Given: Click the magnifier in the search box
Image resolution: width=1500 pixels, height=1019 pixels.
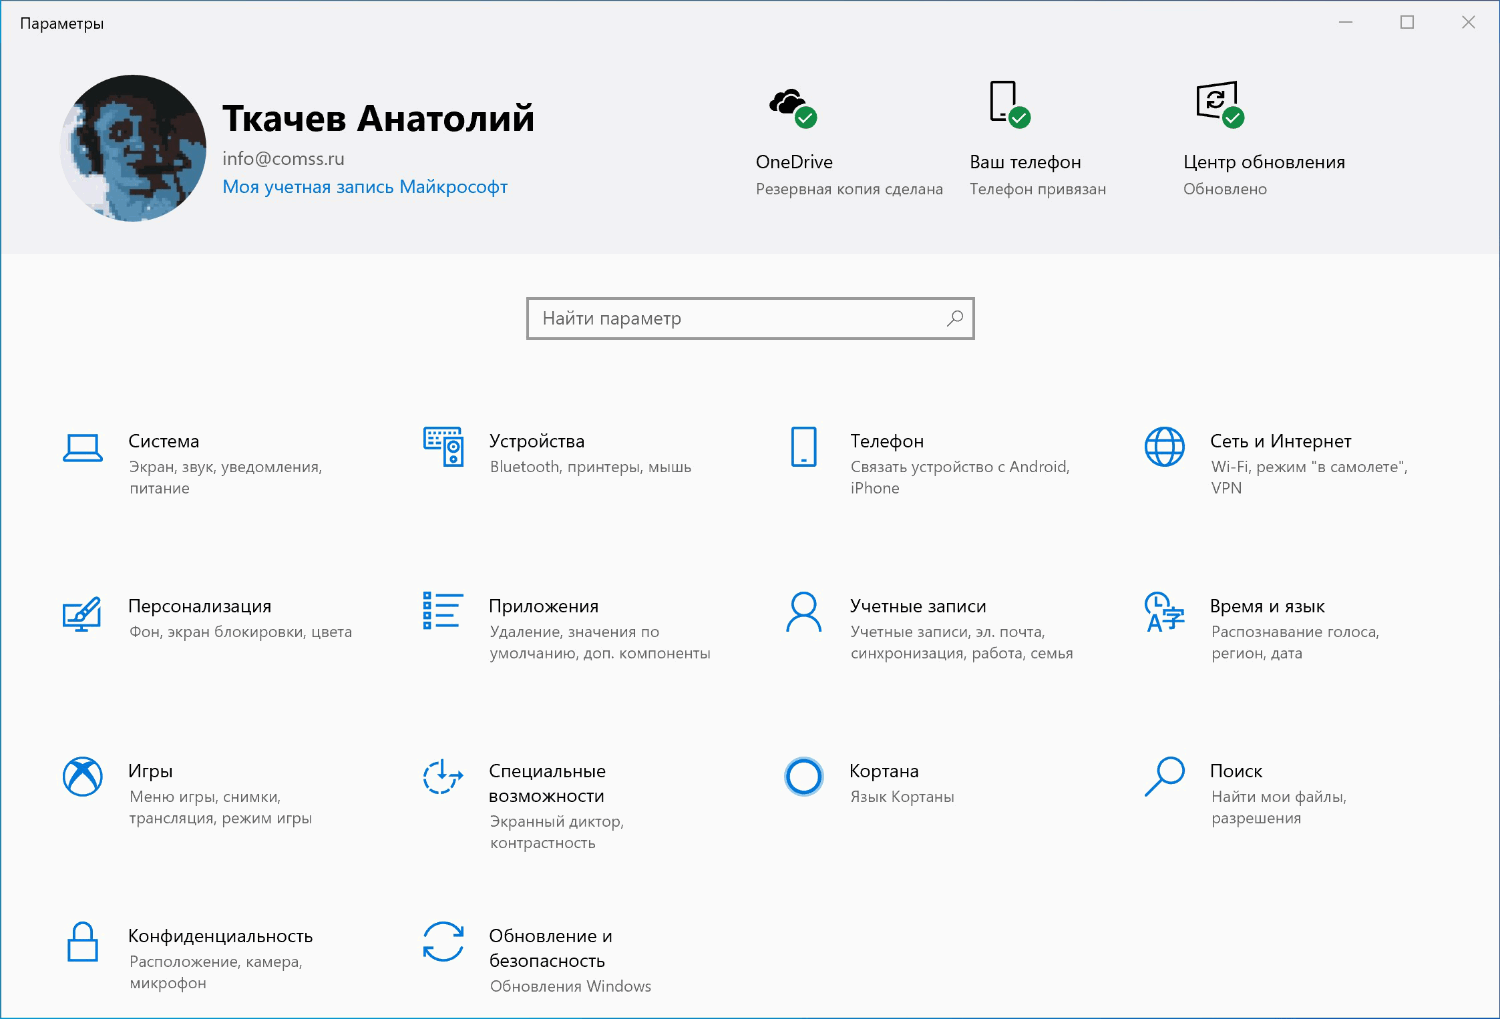Looking at the screenshot, I should click(x=955, y=318).
